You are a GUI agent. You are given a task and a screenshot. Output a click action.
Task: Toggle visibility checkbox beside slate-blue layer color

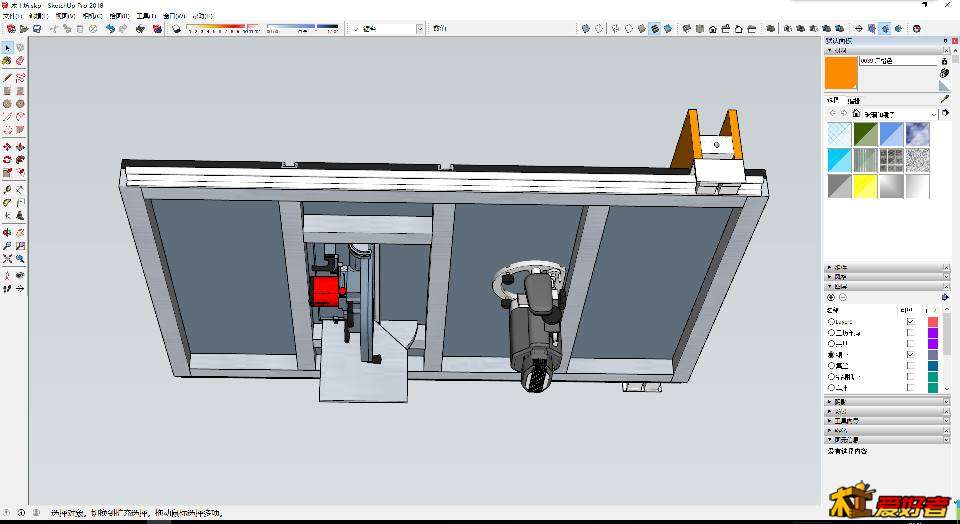(x=911, y=354)
